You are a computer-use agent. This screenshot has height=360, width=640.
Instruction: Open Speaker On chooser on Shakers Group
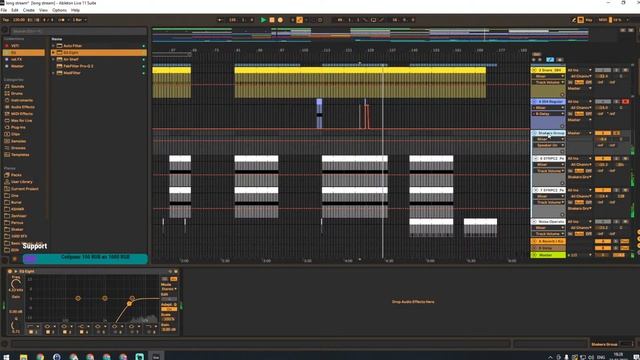coord(549,145)
